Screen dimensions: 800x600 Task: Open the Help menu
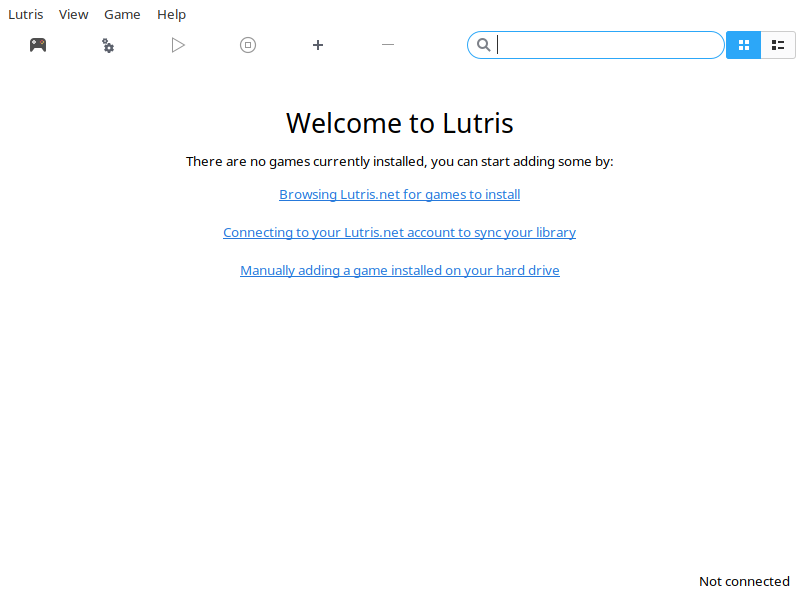pos(171,14)
